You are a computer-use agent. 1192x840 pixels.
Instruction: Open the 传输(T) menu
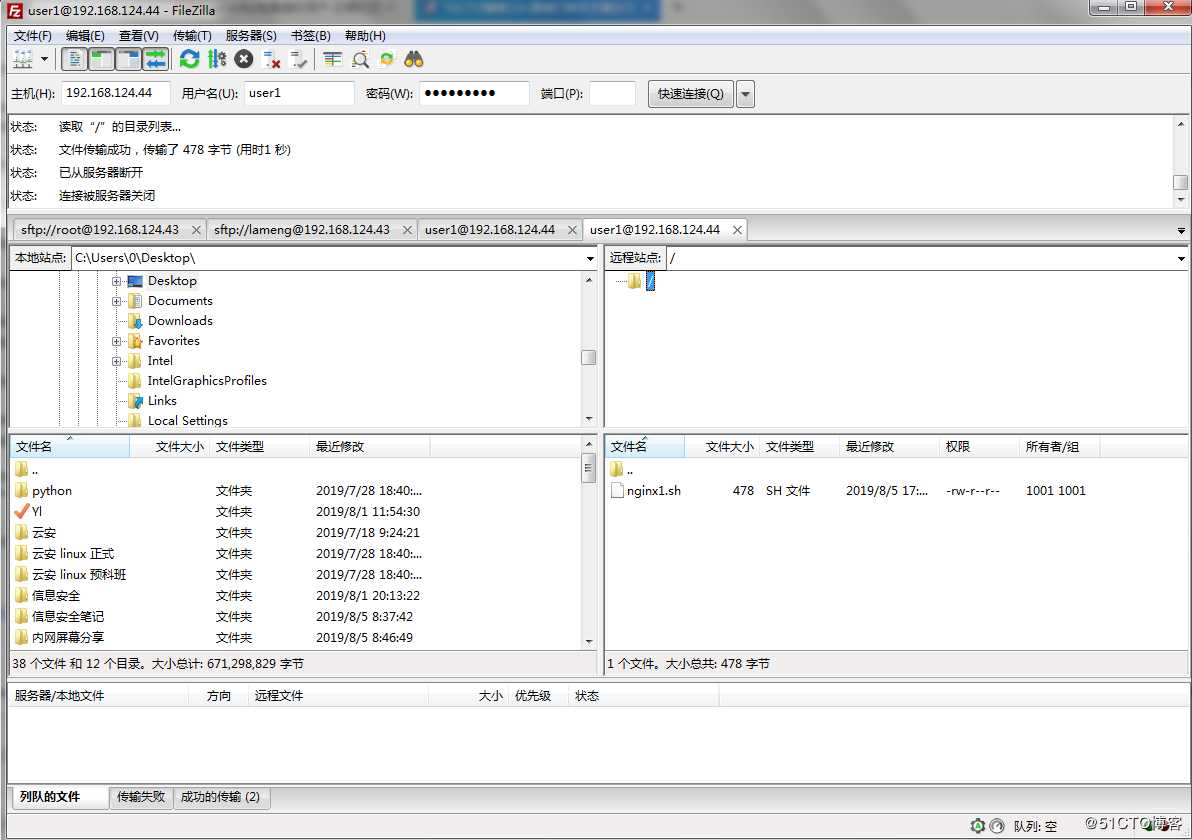(x=192, y=36)
